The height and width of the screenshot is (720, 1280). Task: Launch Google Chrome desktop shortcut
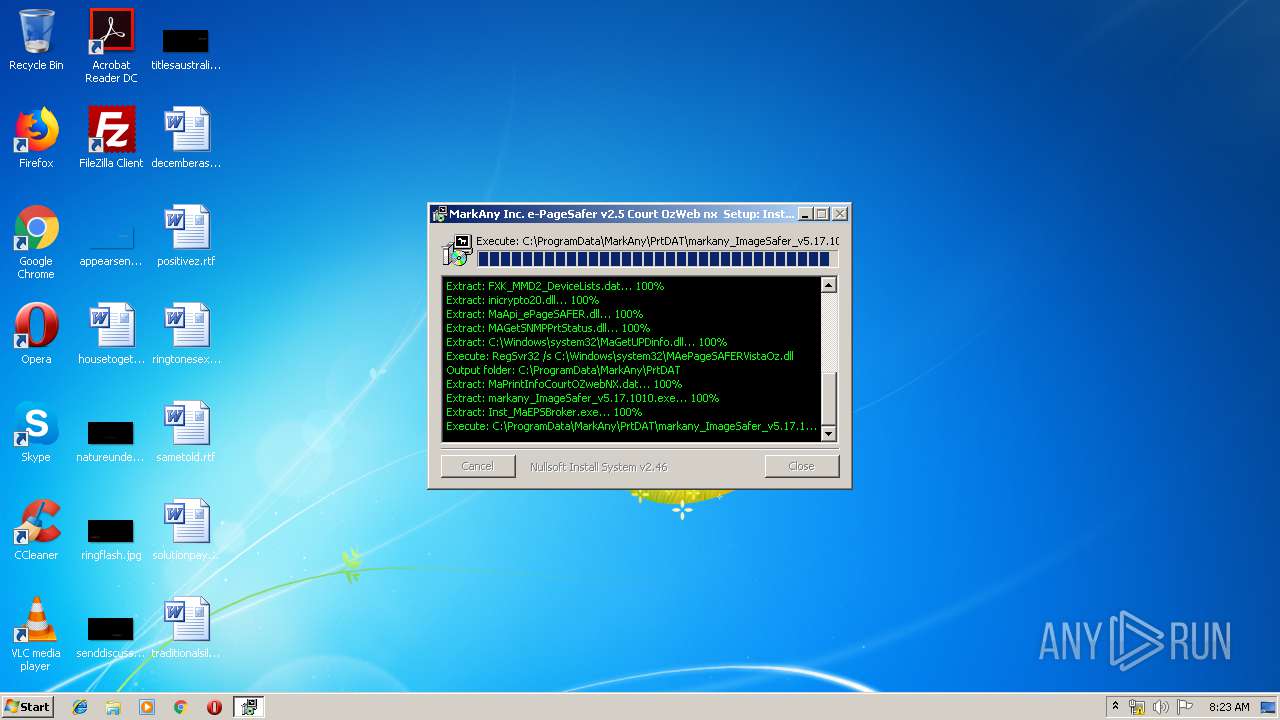point(36,243)
